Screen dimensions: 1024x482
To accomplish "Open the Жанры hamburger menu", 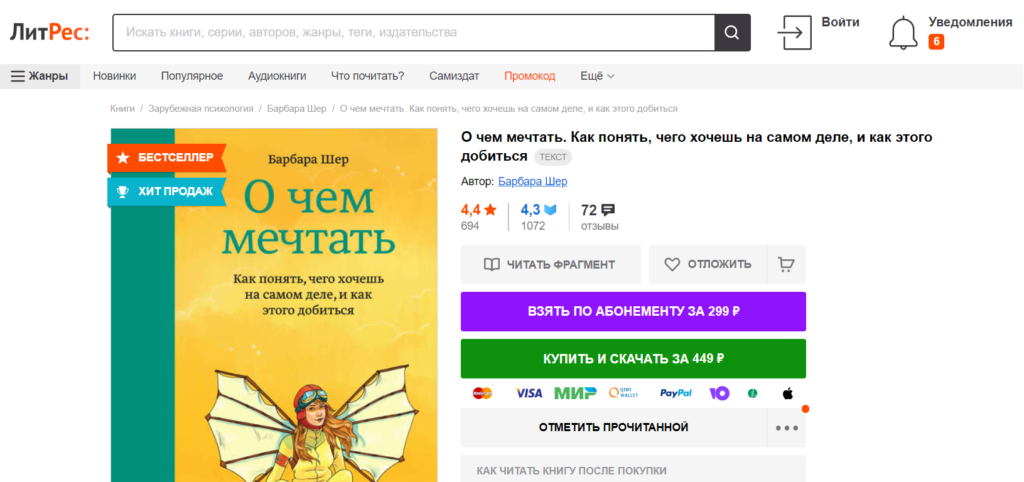I will point(40,76).
